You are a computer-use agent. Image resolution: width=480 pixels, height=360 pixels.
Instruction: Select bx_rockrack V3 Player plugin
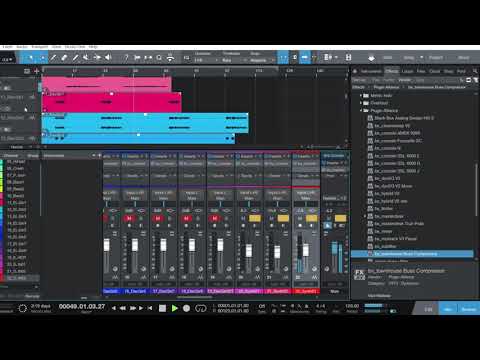395,239
